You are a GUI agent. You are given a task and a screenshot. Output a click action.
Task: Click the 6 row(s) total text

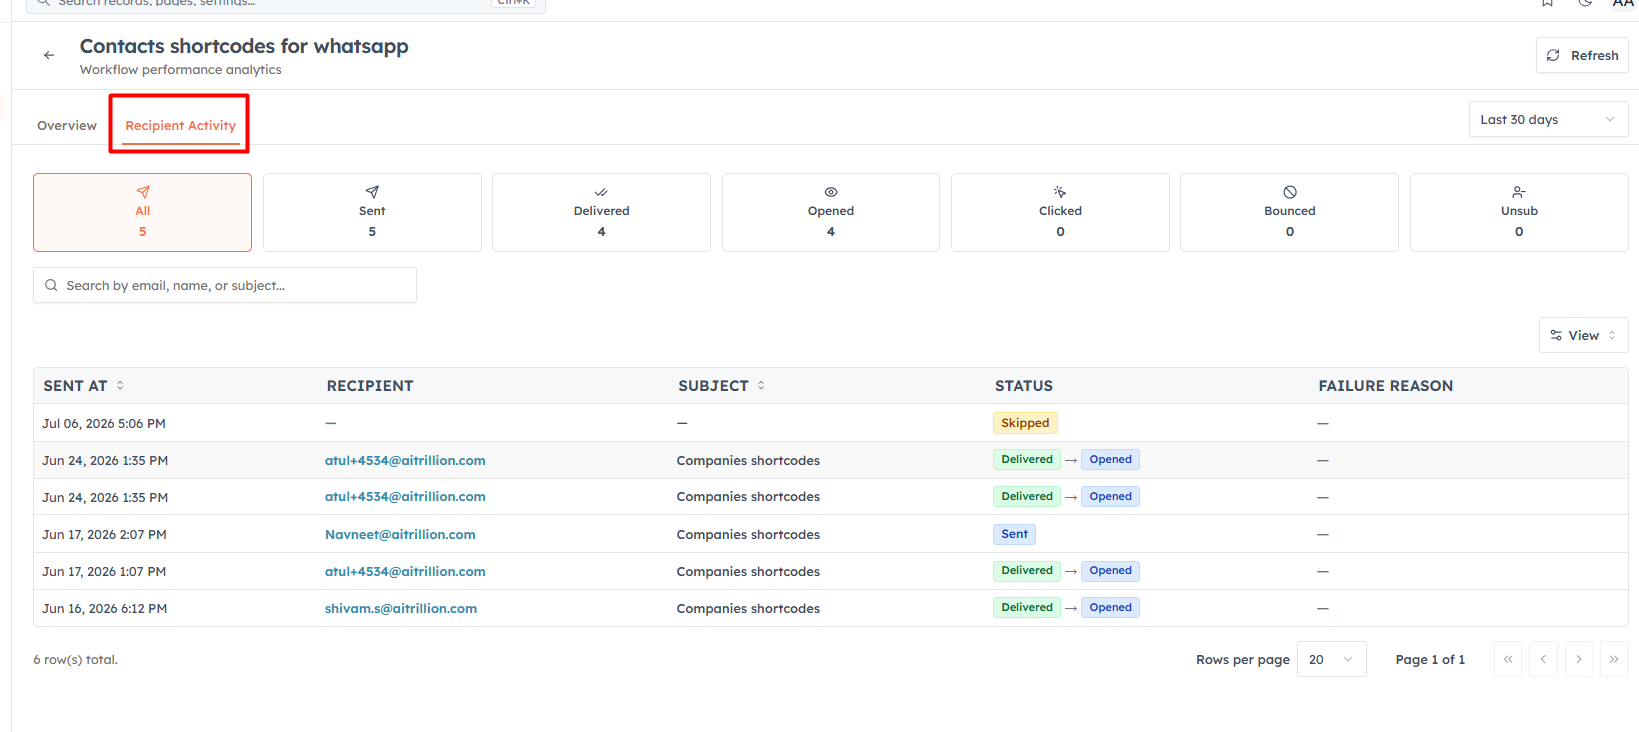pos(75,659)
